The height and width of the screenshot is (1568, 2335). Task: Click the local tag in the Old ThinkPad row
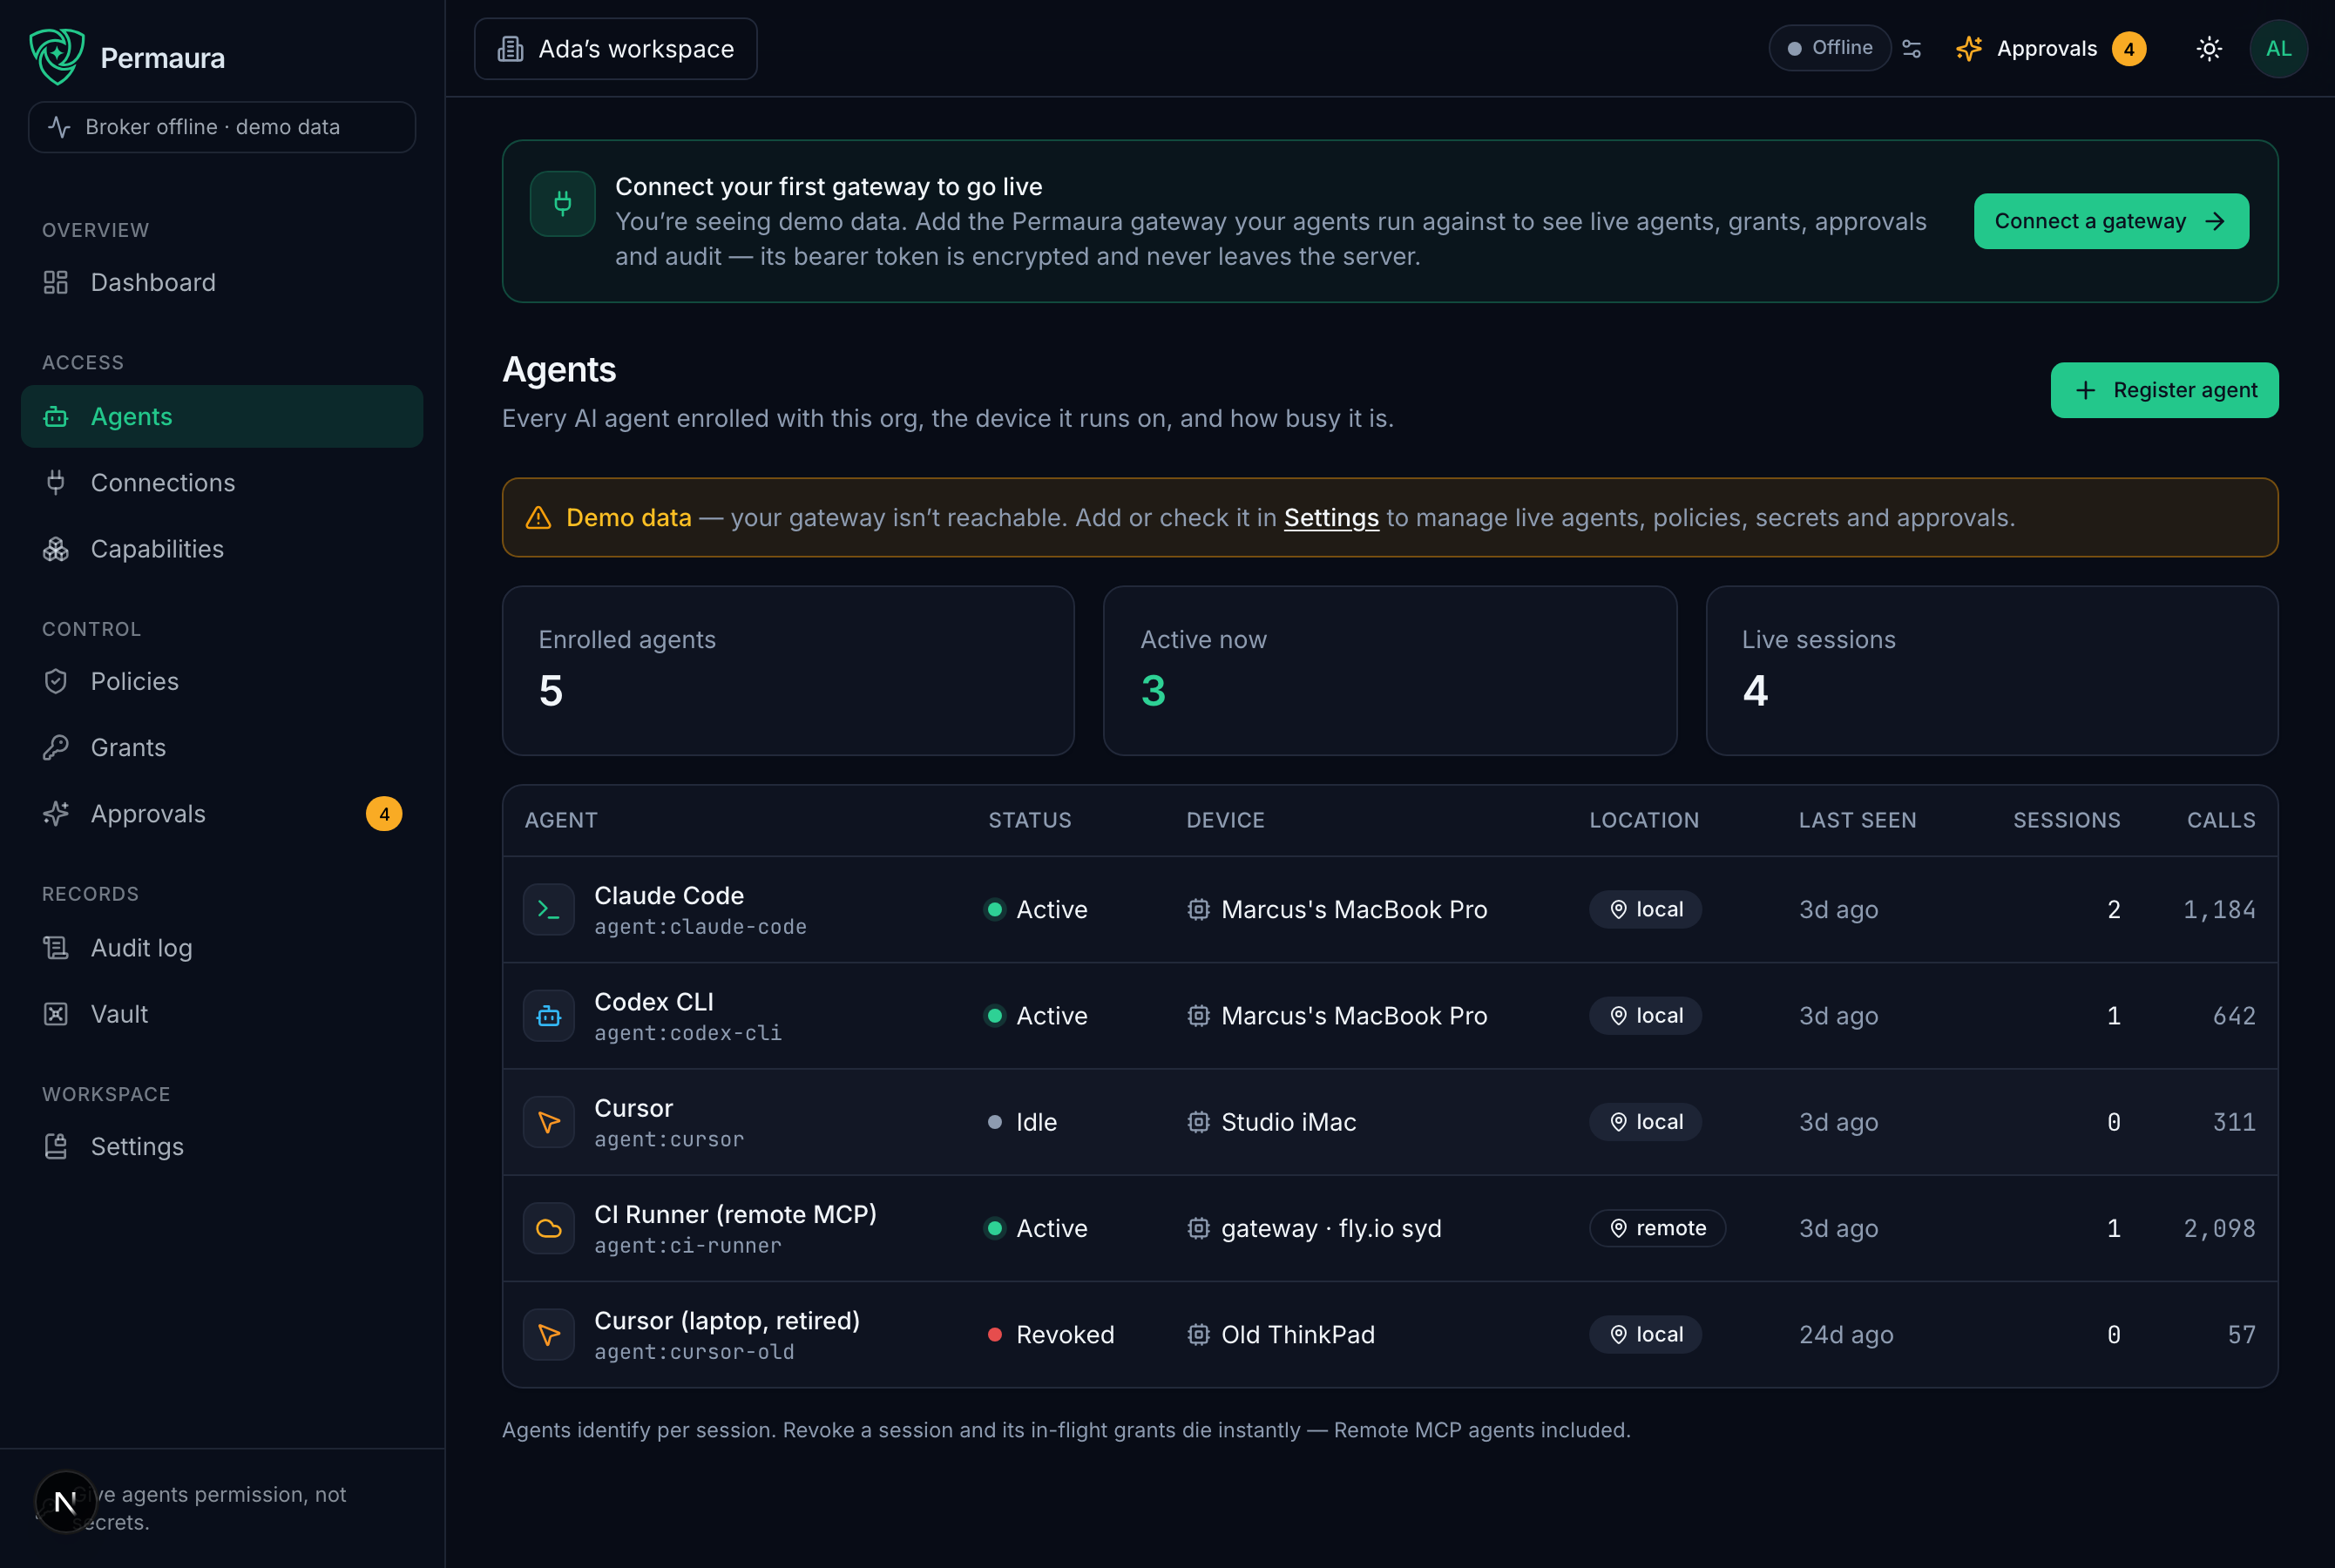pos(1645,1335)
